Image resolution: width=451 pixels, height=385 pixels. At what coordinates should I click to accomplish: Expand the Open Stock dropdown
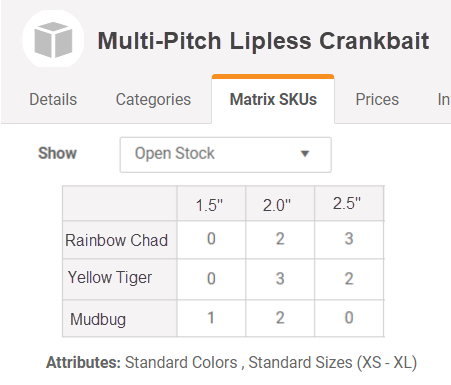[x=226, y=154]
